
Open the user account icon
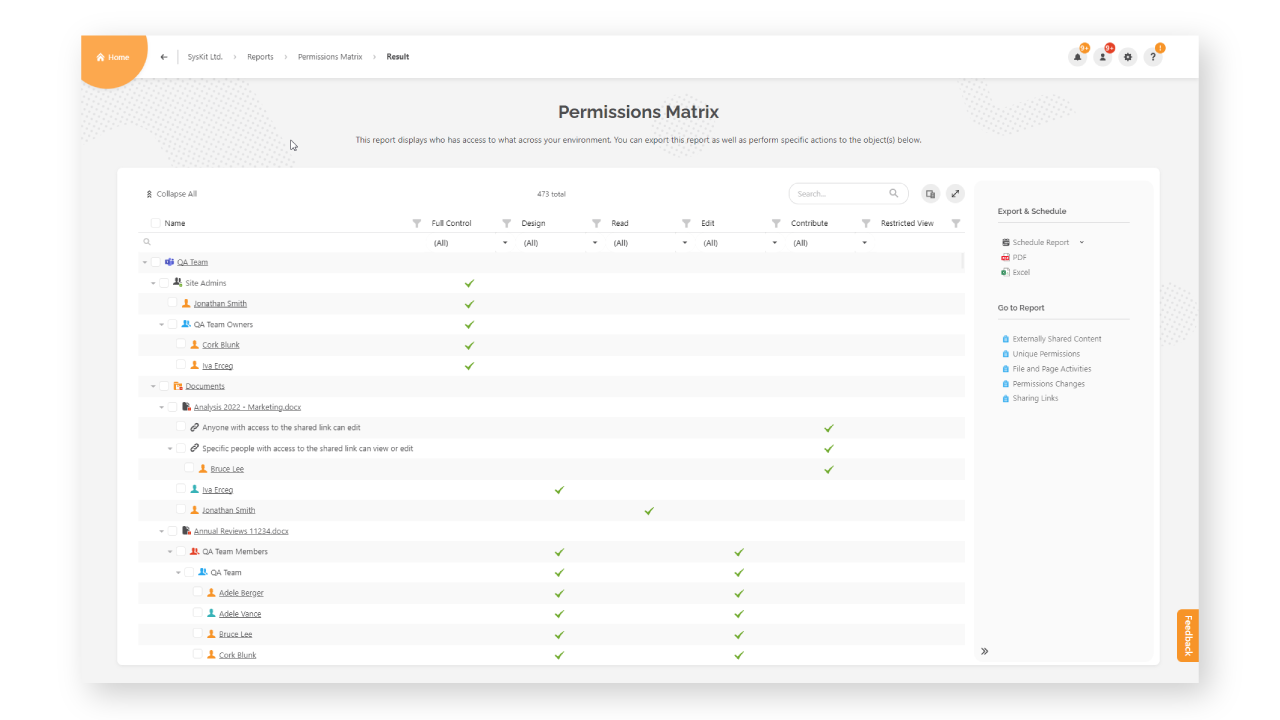click(1102, 57)
